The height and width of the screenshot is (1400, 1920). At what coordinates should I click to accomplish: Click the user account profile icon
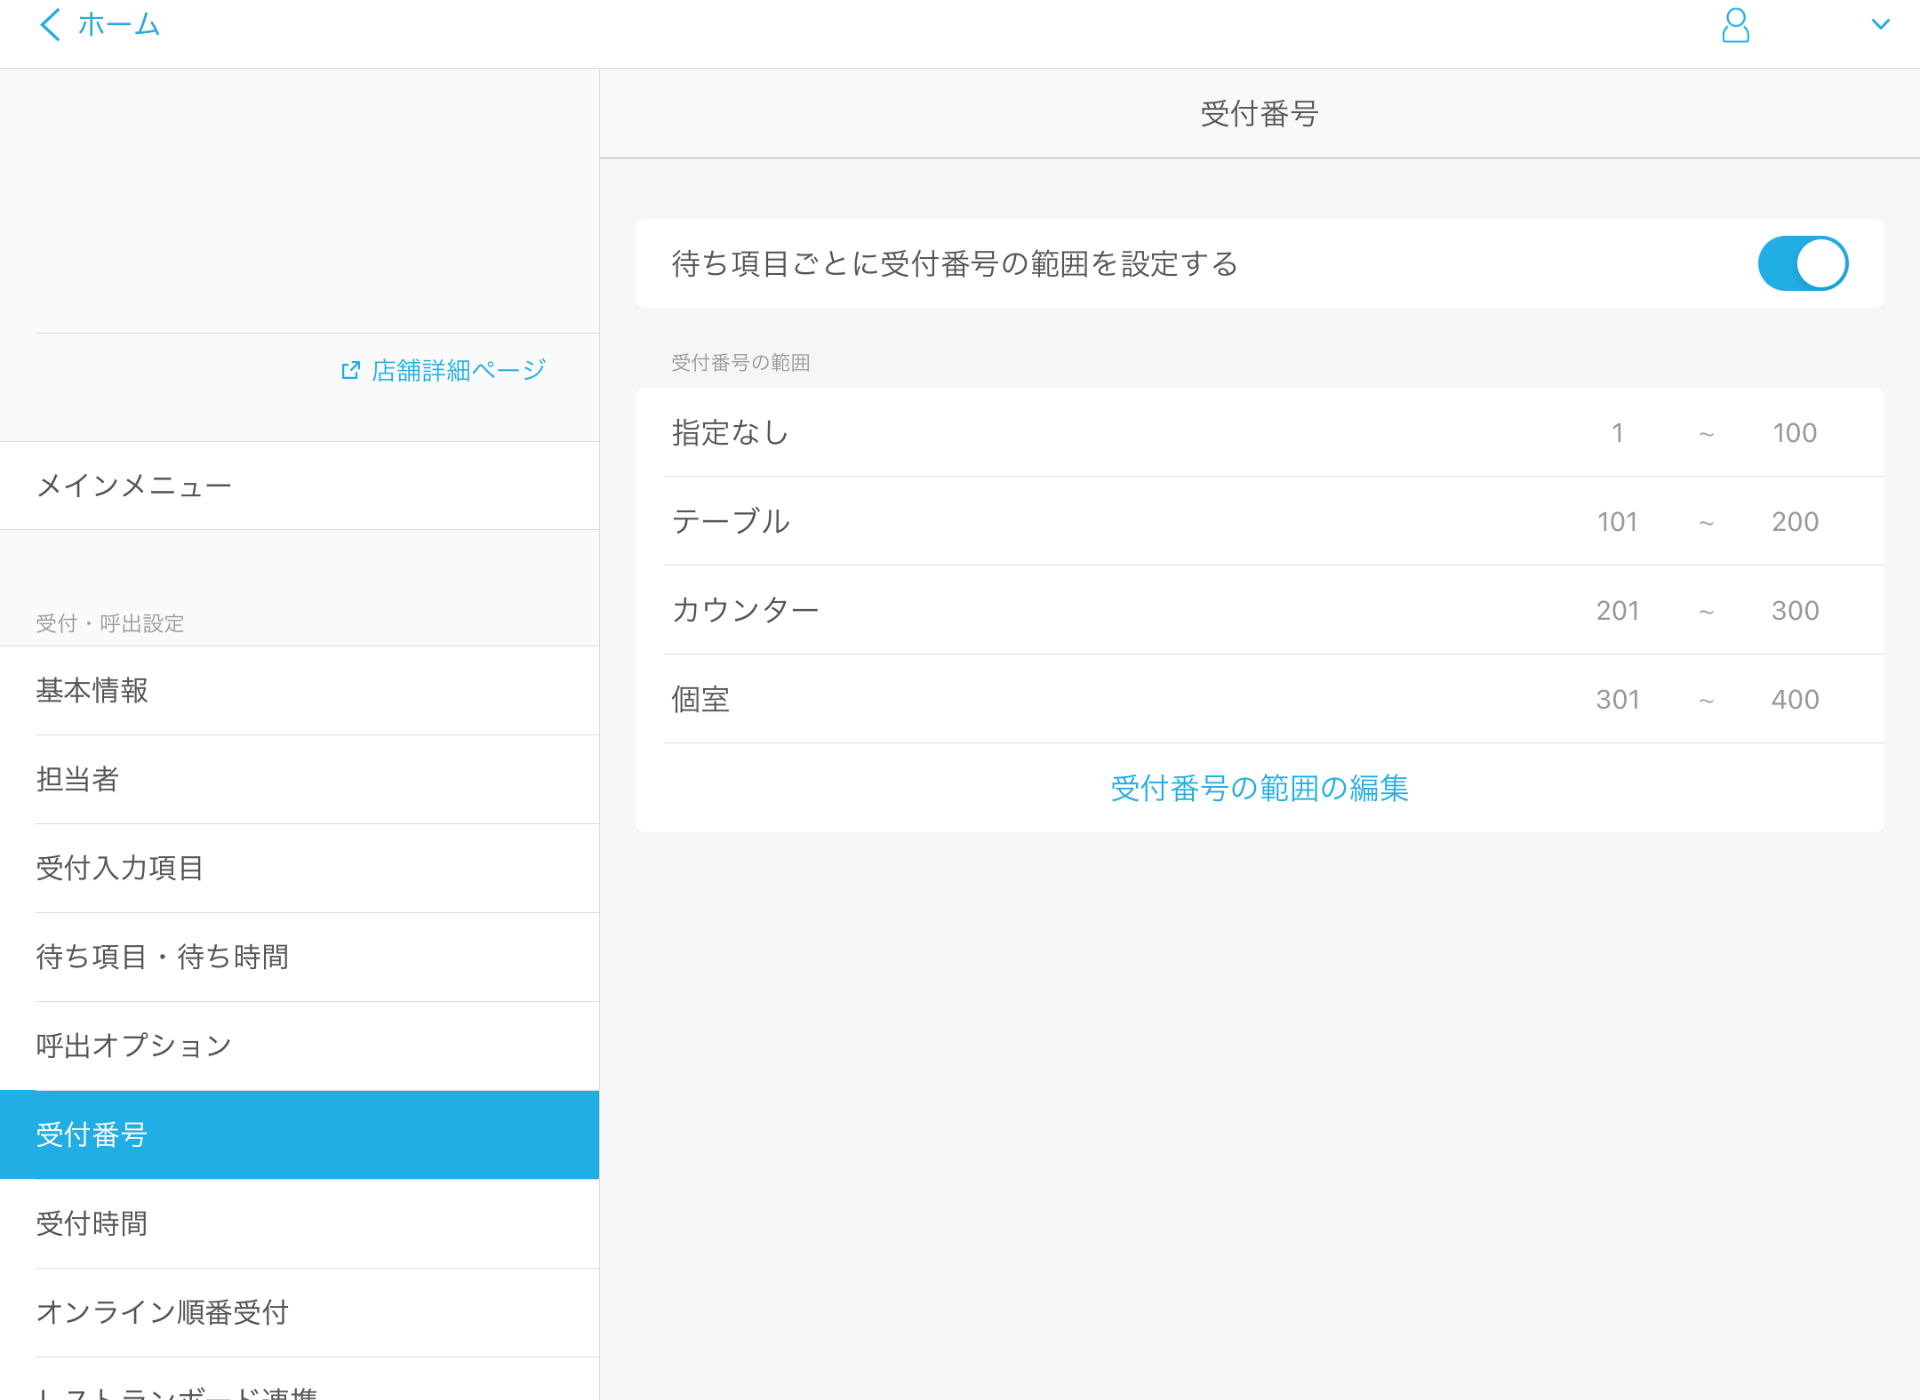(x=1735, y=25)
